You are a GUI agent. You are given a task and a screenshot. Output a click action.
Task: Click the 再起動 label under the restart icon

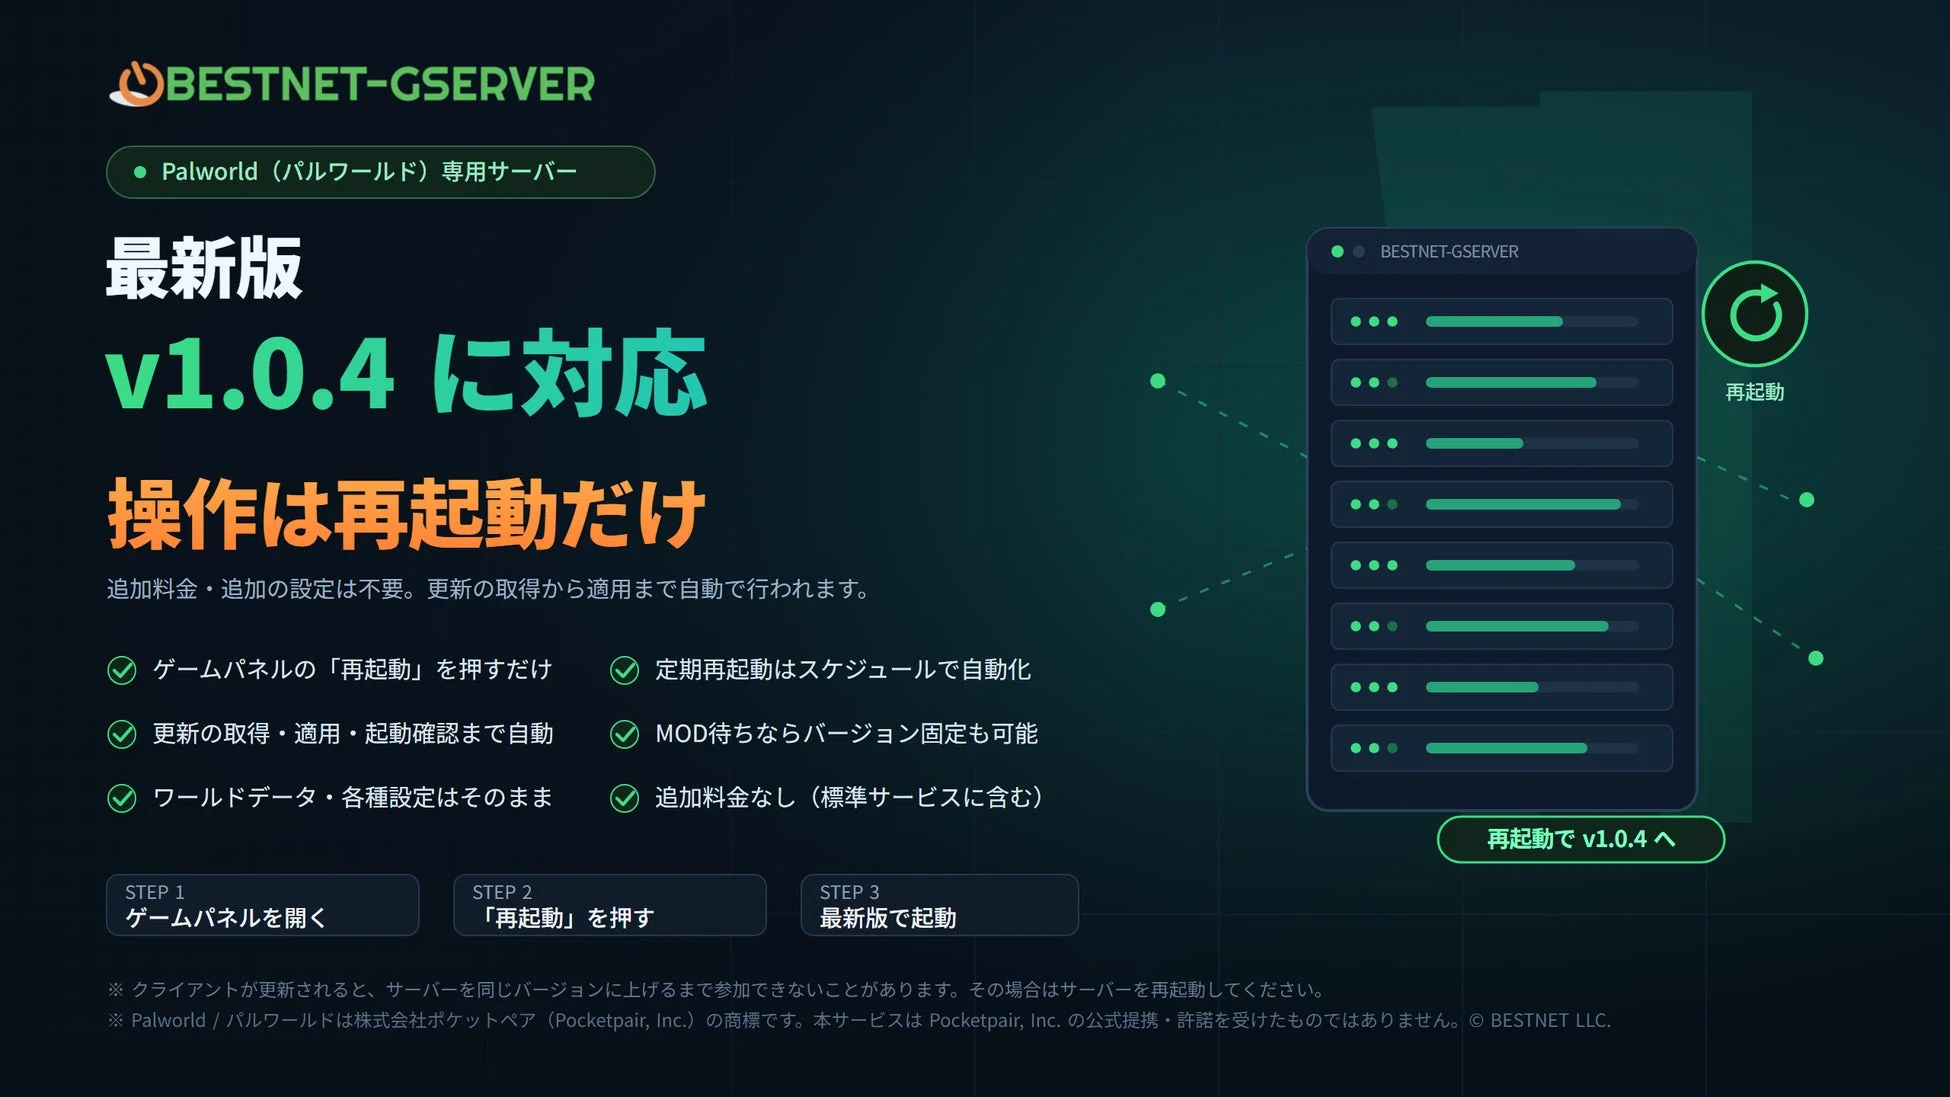(x=1755, y=392)
